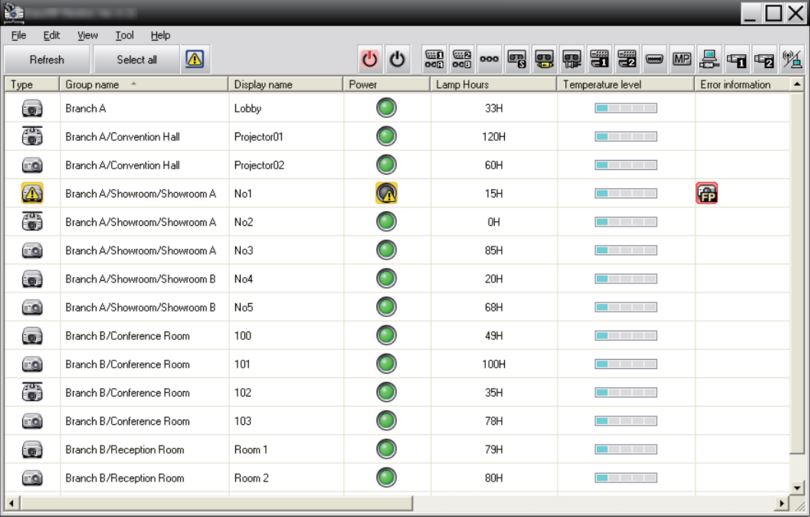
Task: Click the red power-on toolbar icon
Action: tap(370, 60)
